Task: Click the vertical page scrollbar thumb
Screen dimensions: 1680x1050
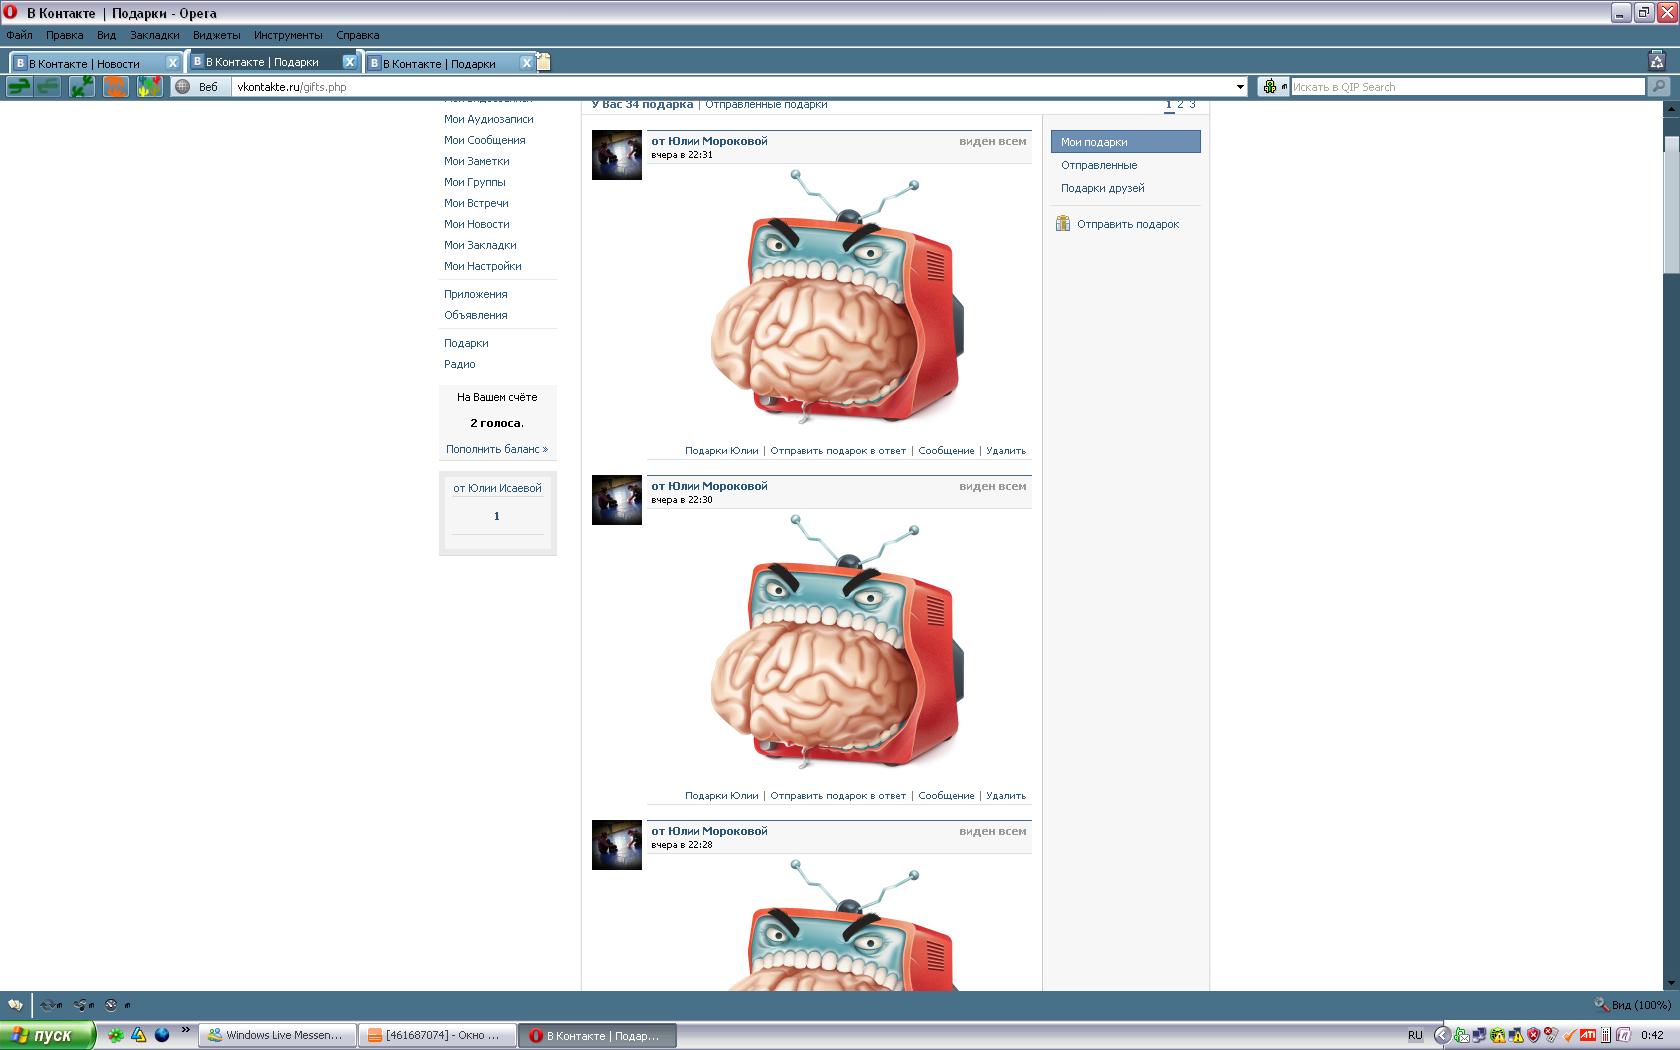Action: 1671,205
